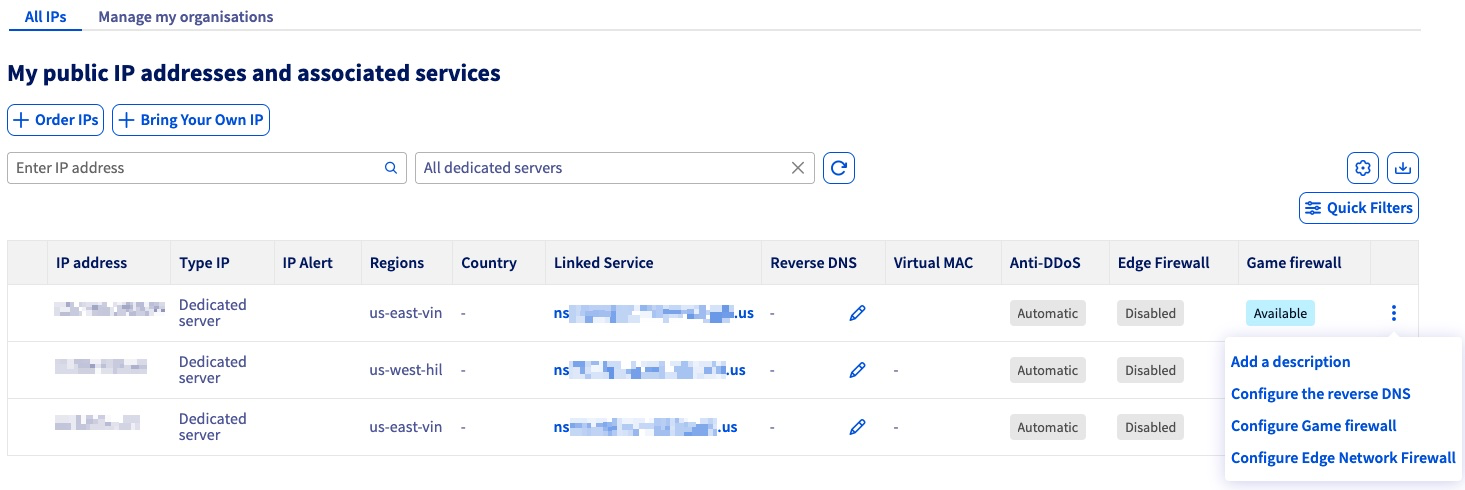Select Configure Edge Network Firewall option
The width and height of the screenshot is (1465, 490).
pos(1343,458)
